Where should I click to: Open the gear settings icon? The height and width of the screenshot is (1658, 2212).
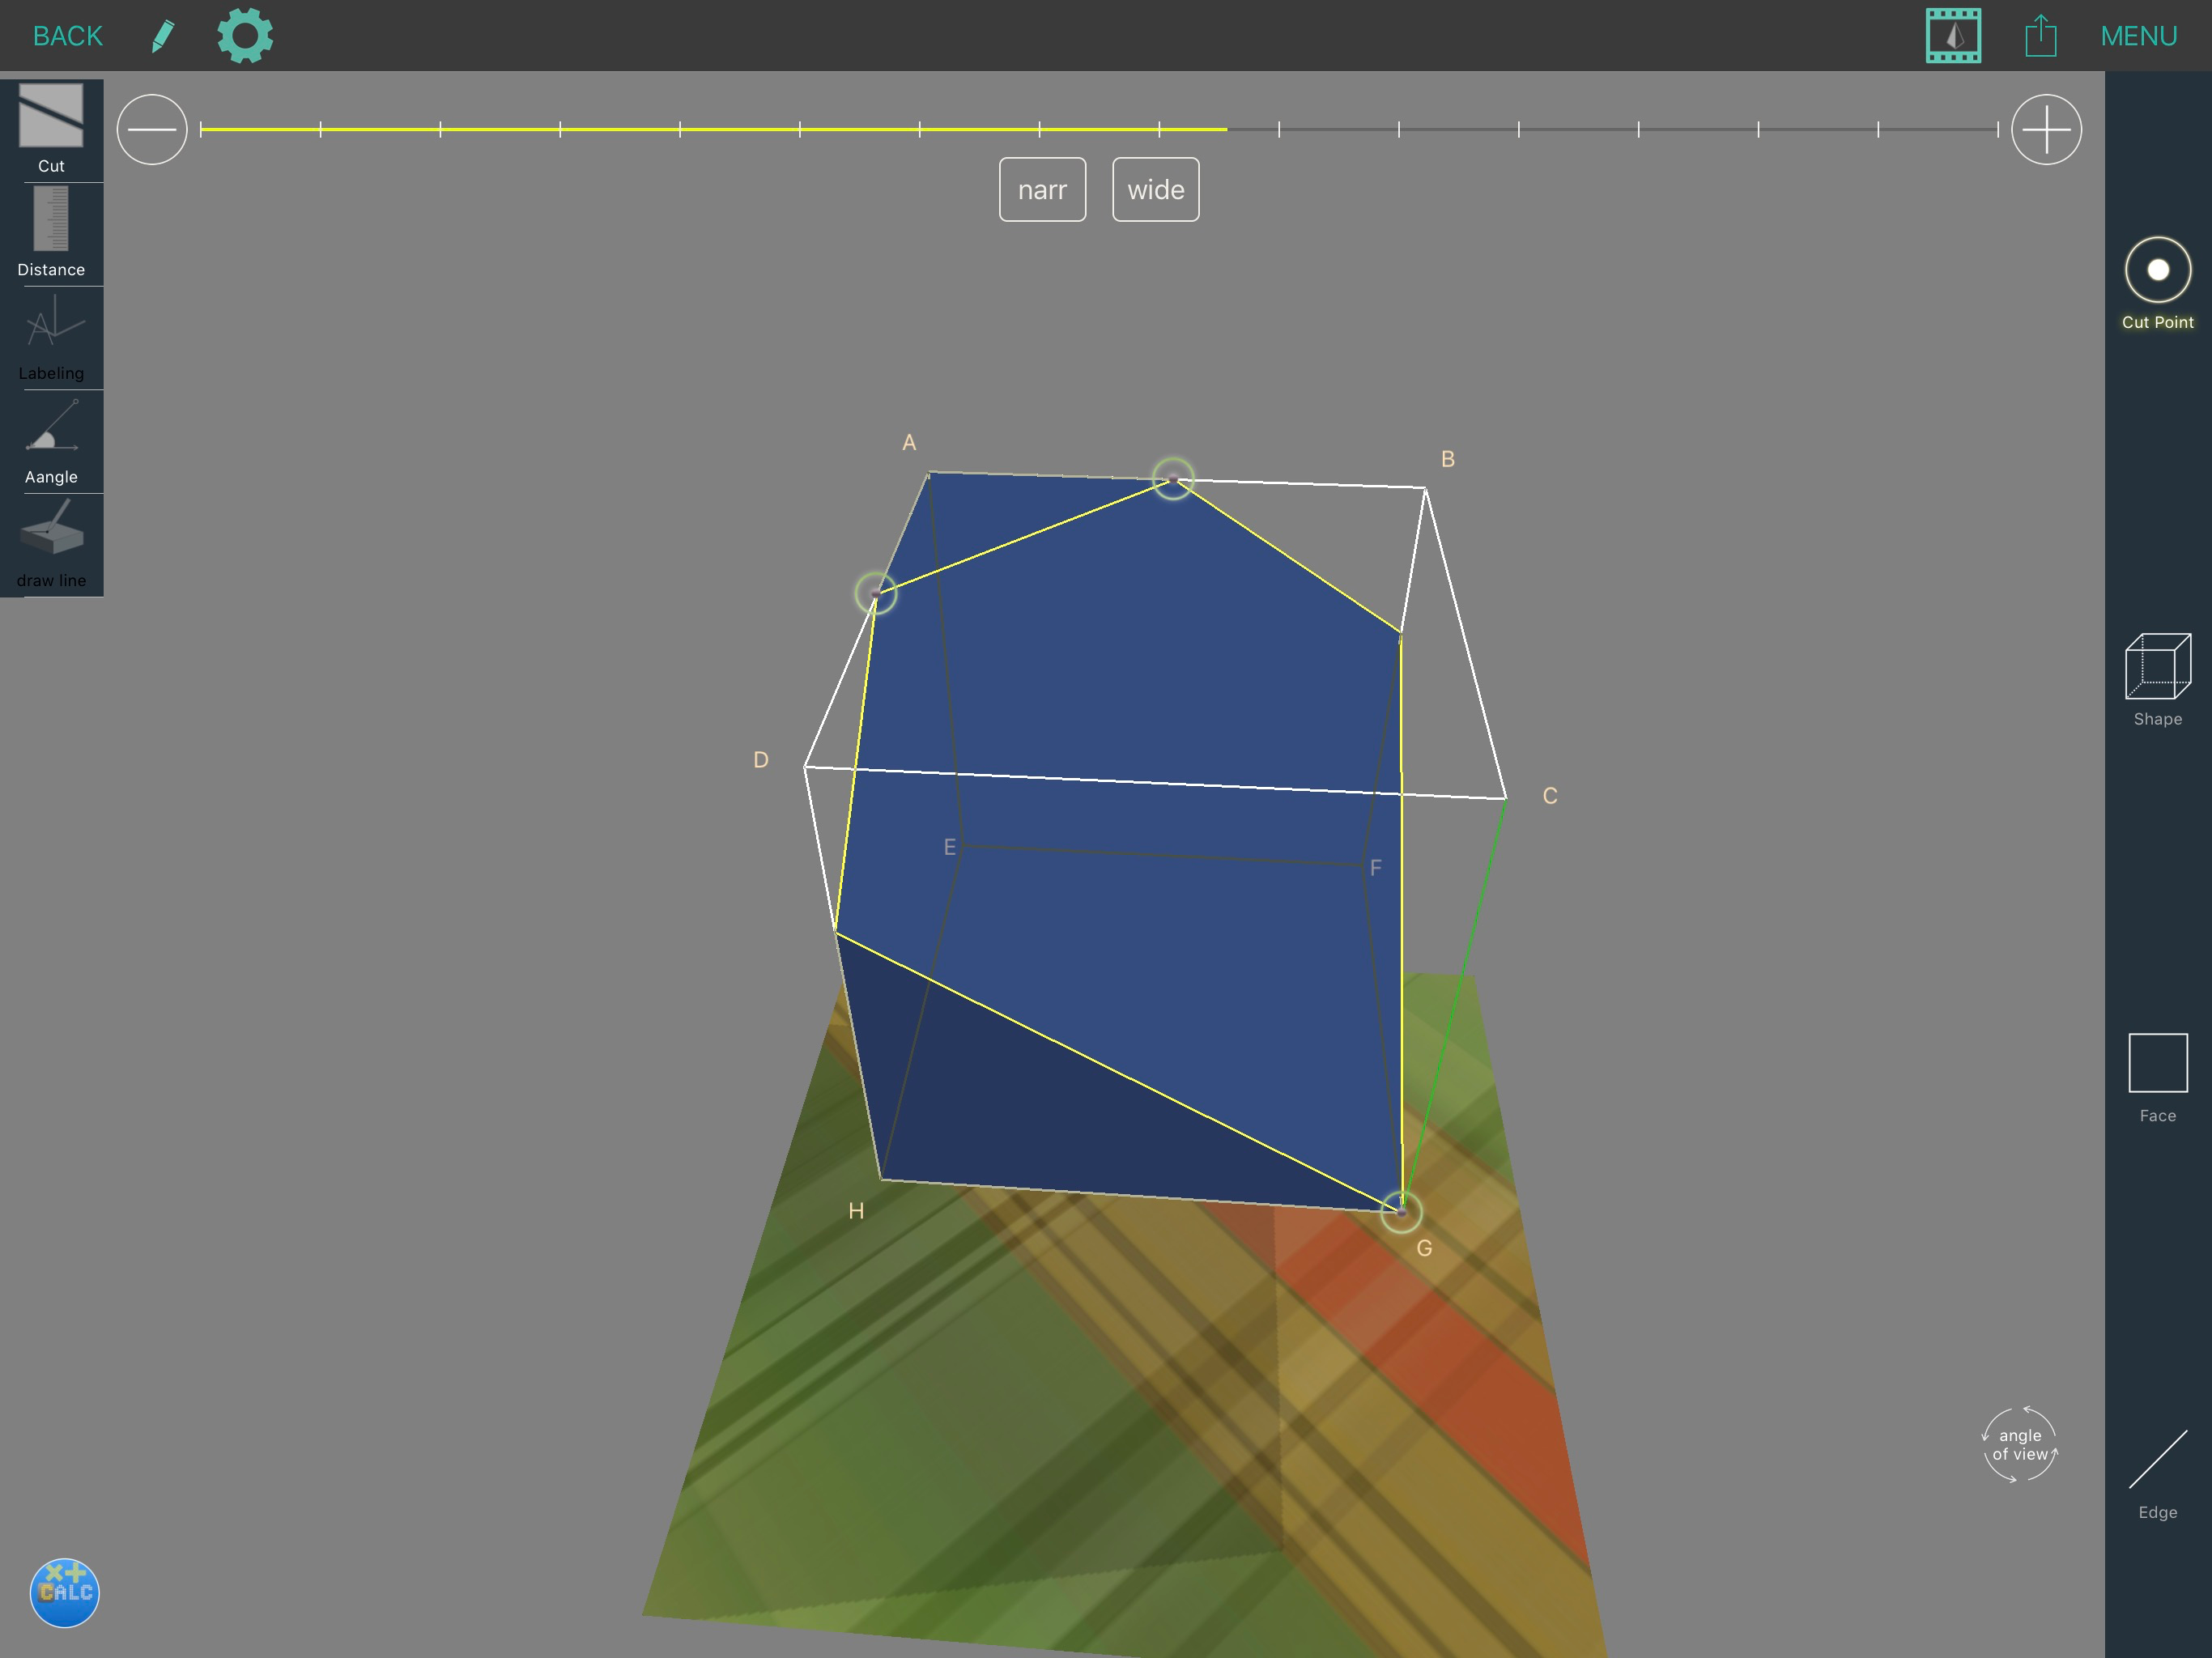click(x=245, y=36)
